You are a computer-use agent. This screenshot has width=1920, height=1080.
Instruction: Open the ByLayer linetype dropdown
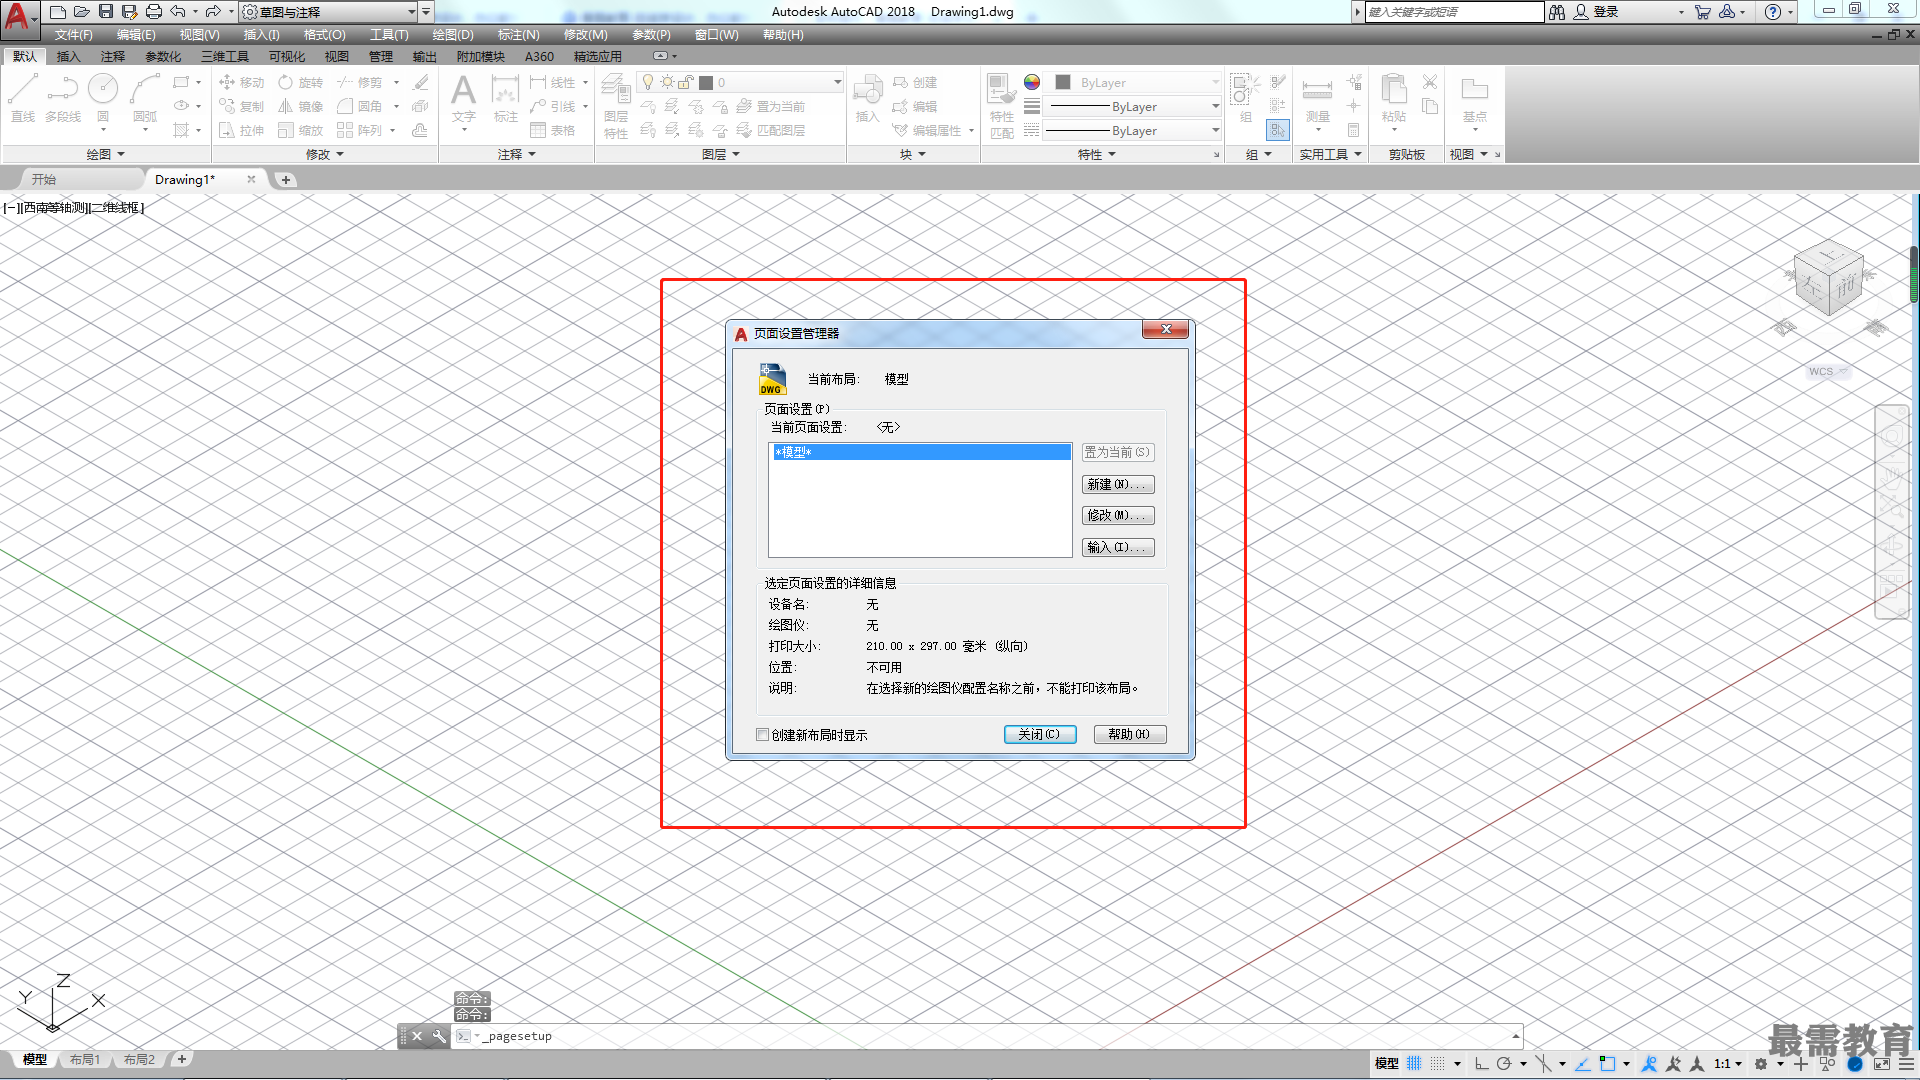(1132, 130)
